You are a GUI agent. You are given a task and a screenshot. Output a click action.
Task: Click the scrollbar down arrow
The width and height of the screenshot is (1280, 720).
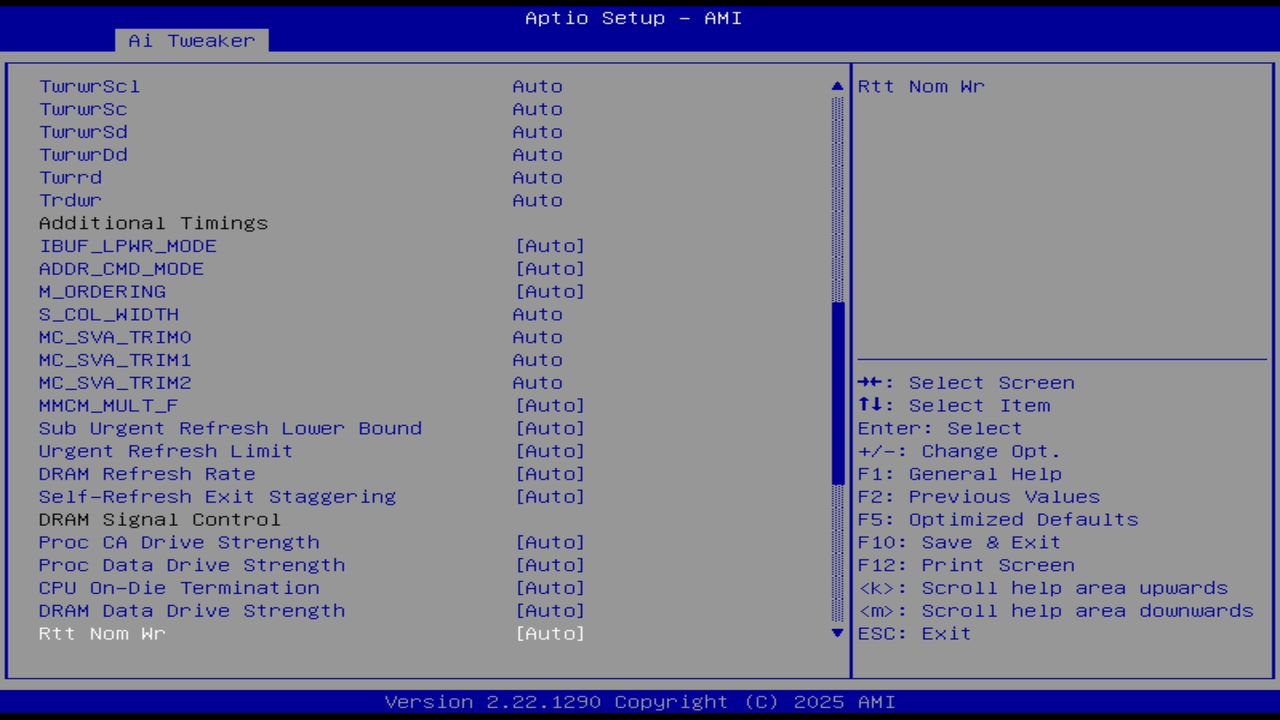(x=837, y=633)
